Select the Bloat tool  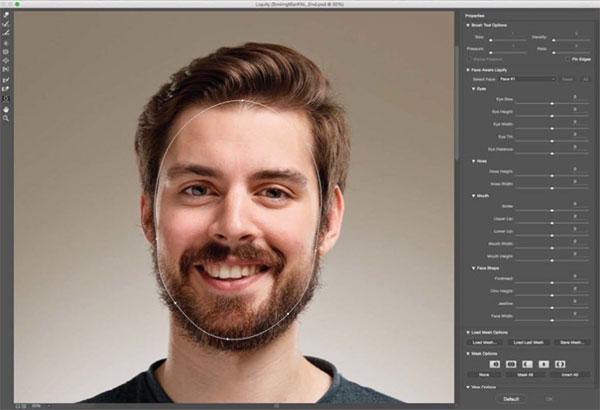6,61
